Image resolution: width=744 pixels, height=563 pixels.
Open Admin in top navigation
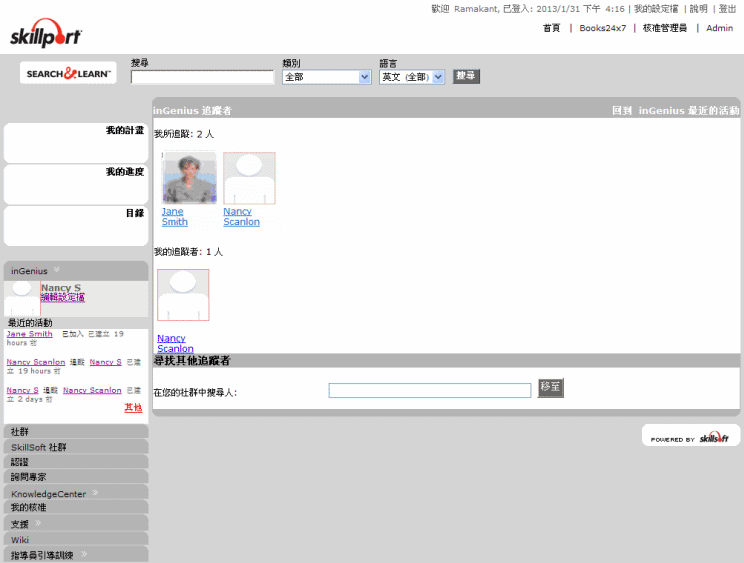point(719,28)
